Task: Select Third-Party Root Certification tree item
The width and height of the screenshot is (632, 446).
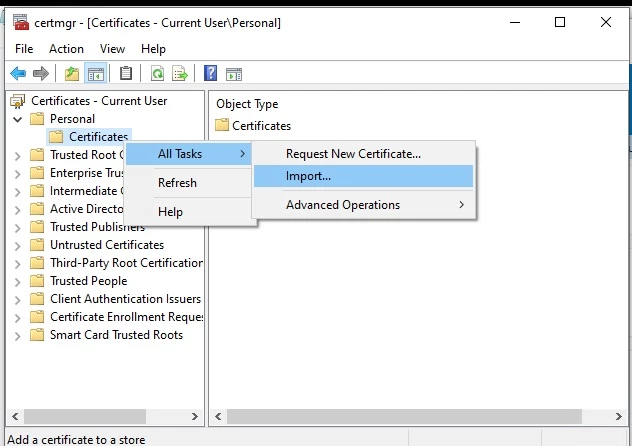Action: [x=126, y=263]
